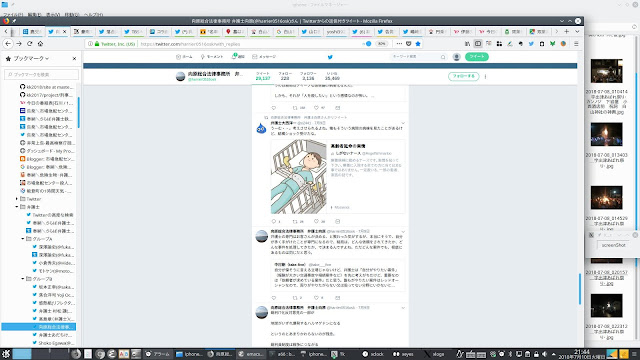Close the active Twitter tab
Viewport: 640px width, 360px height.
pos(64,31)
